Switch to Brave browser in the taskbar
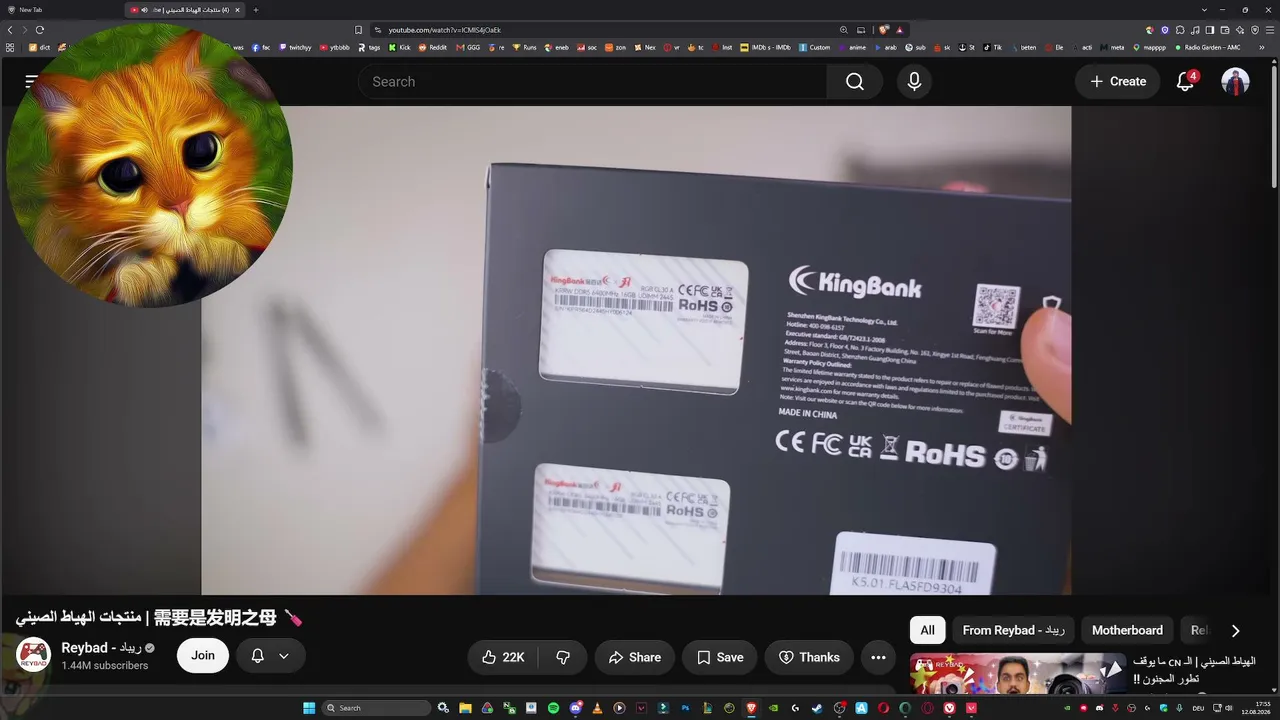Image resolution: width=1280 pixels, height=720 pixels. 751,708
